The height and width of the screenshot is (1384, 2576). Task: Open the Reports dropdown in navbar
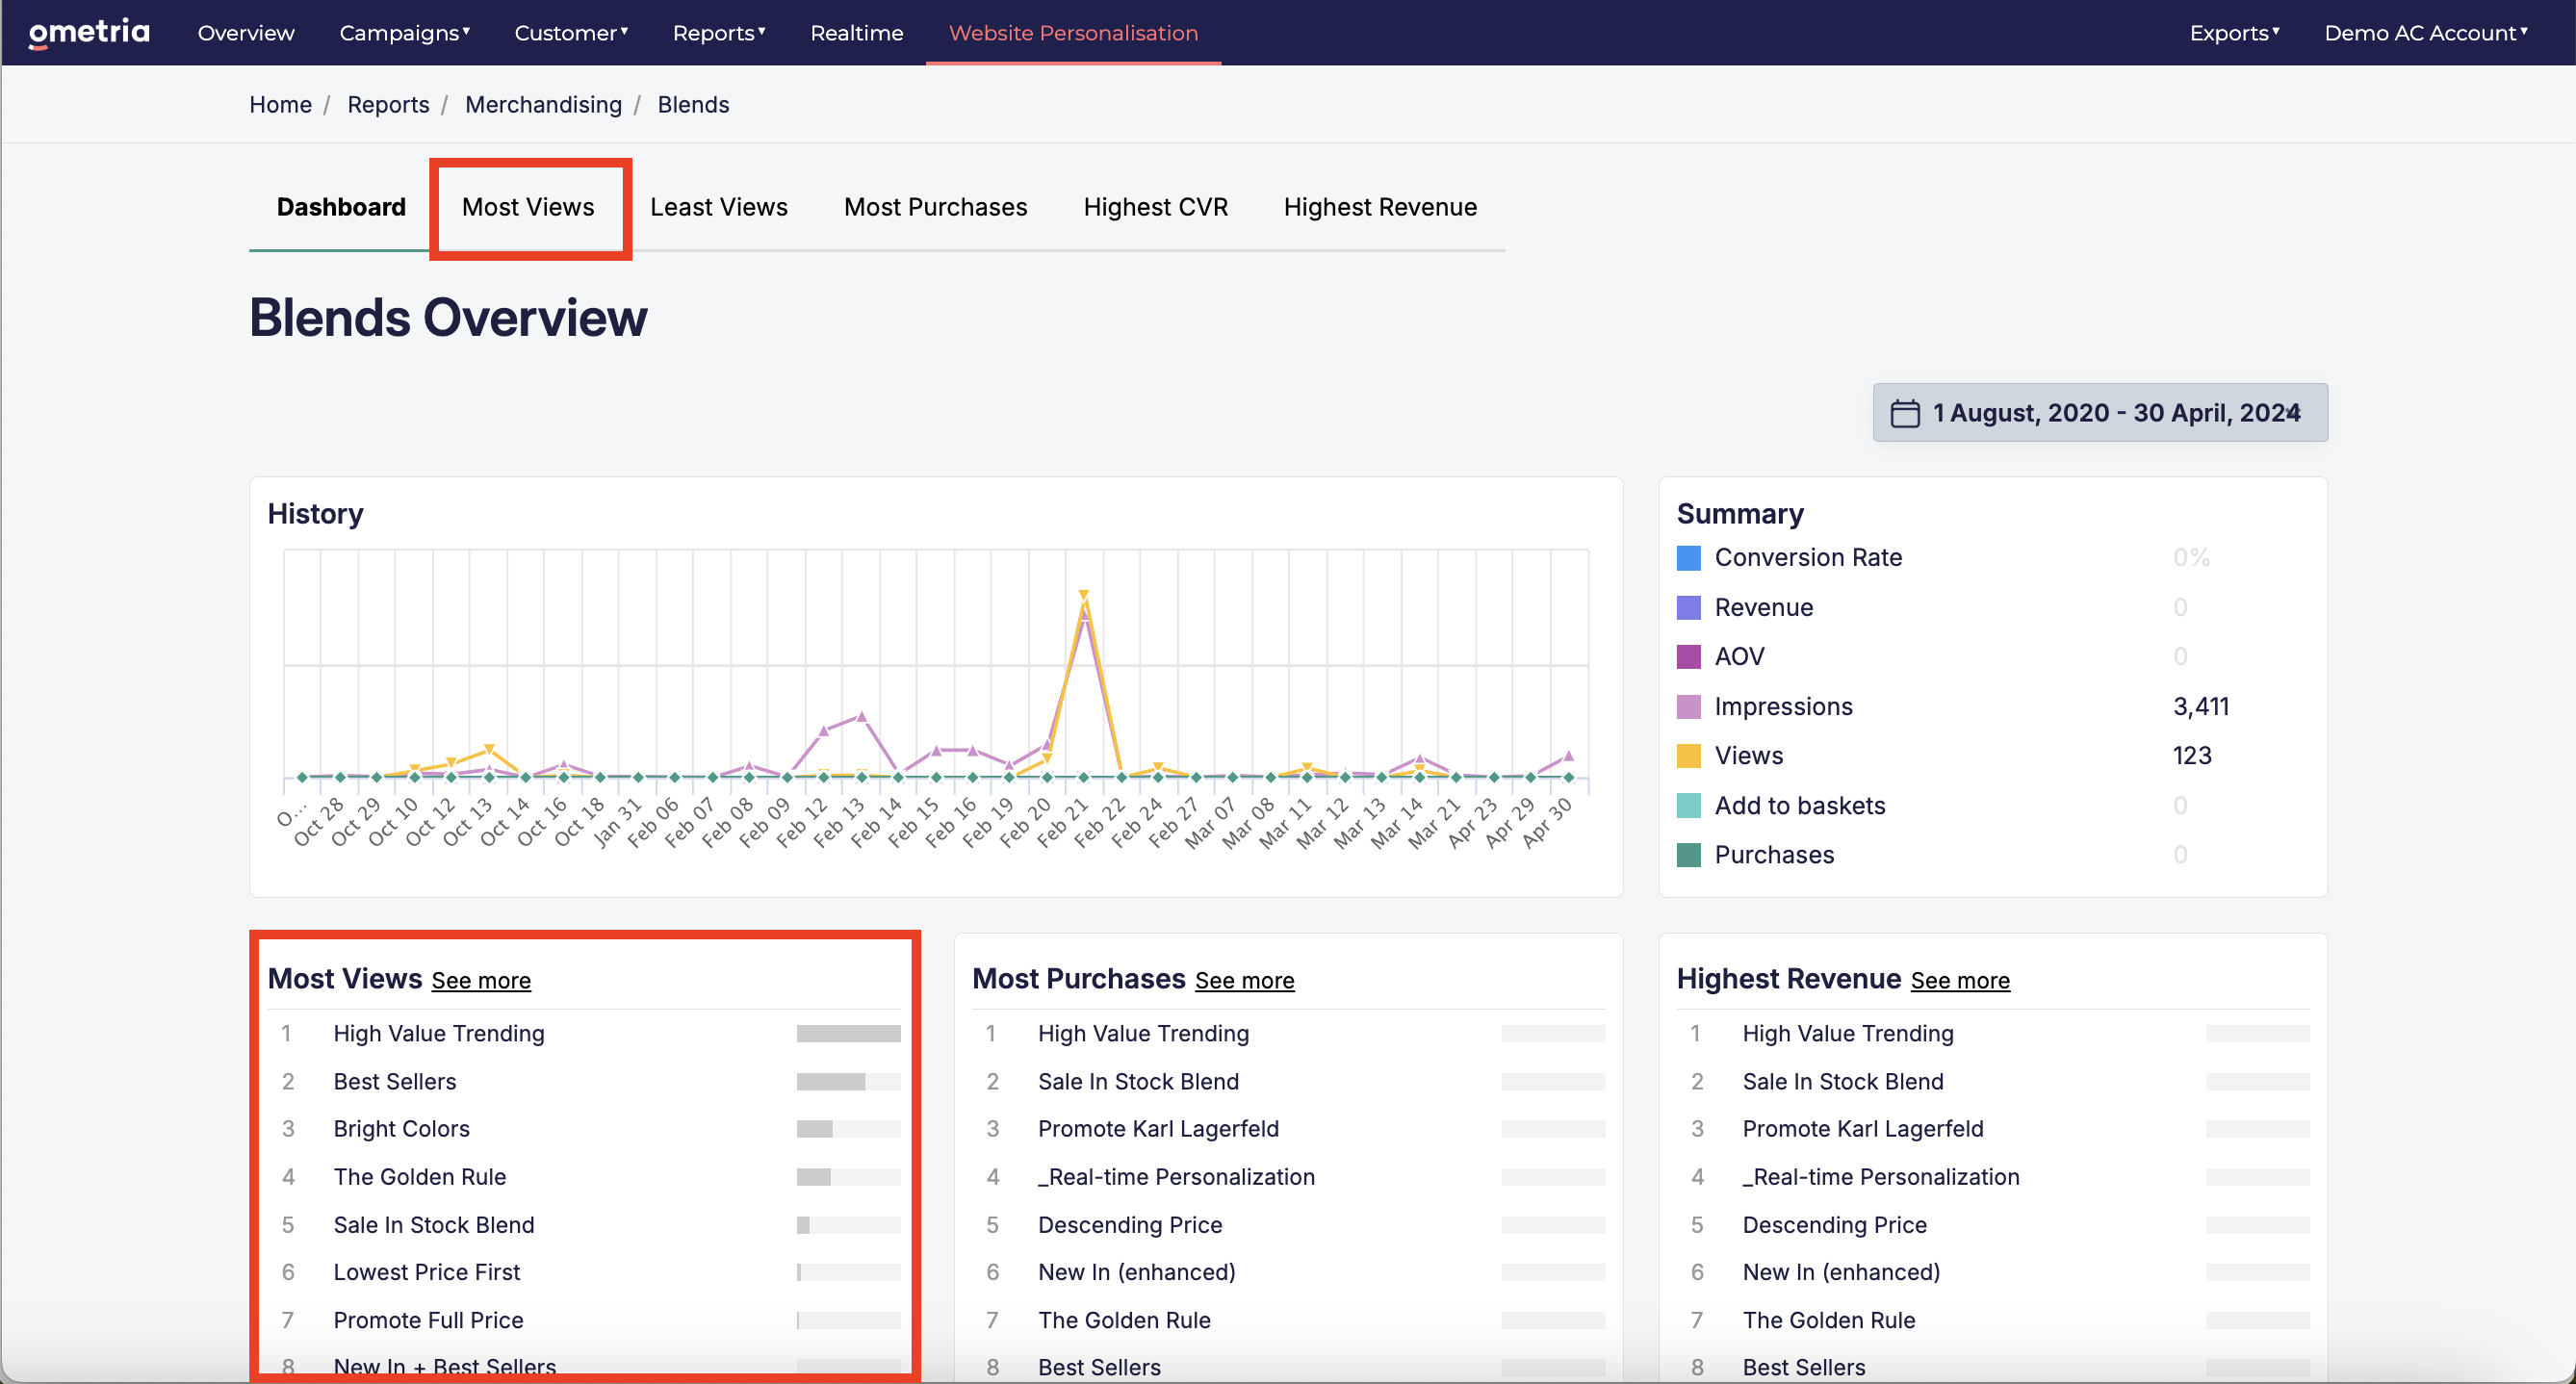coord(719,33)
